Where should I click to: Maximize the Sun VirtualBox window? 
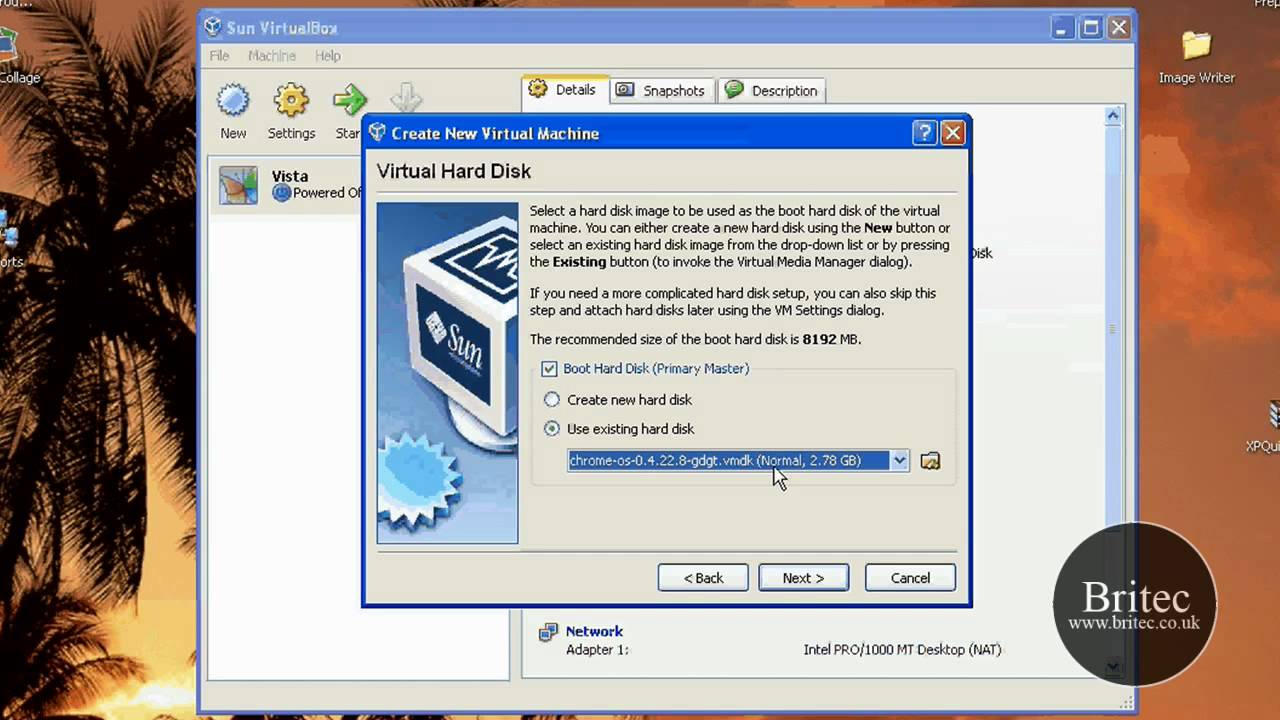(x=1091, y=27)
